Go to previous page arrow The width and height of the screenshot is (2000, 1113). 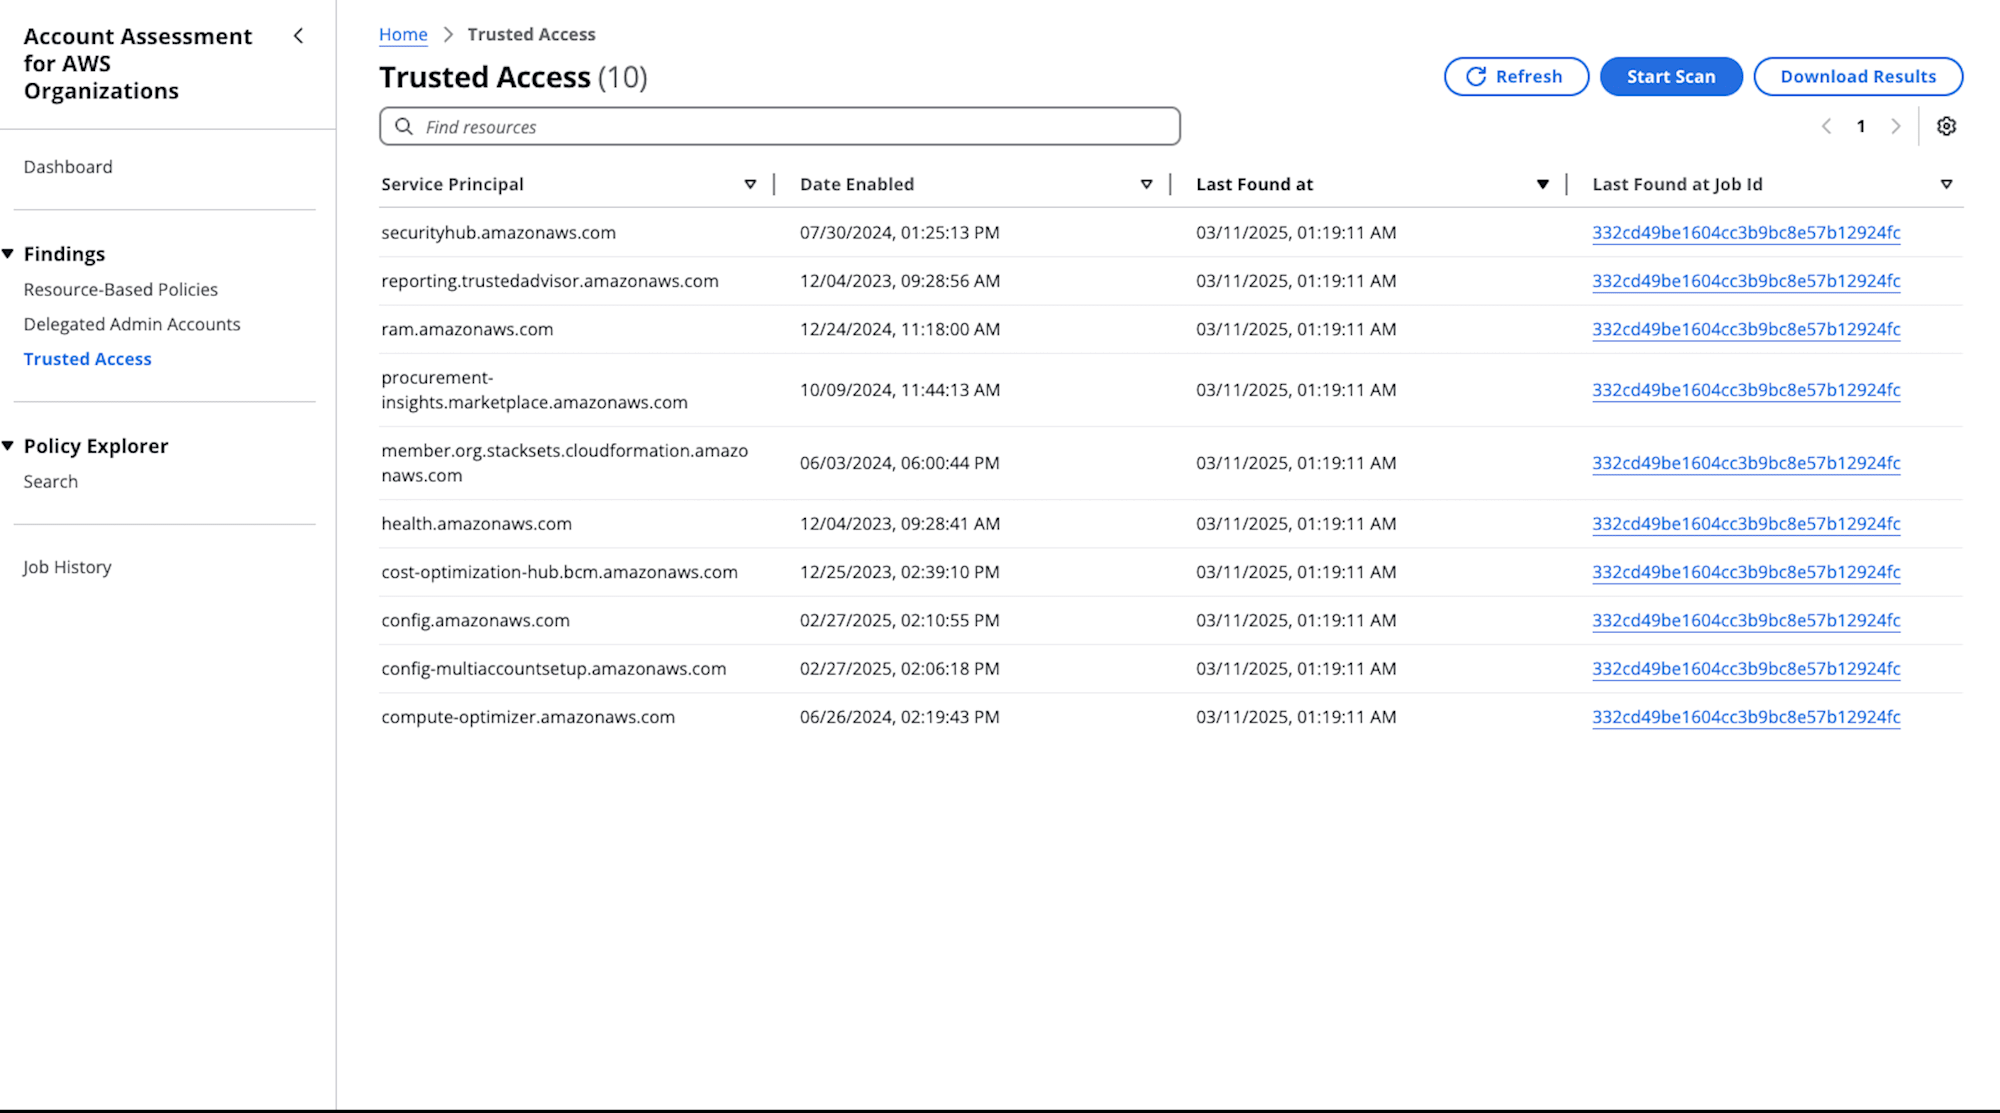tap(1826, 126)
